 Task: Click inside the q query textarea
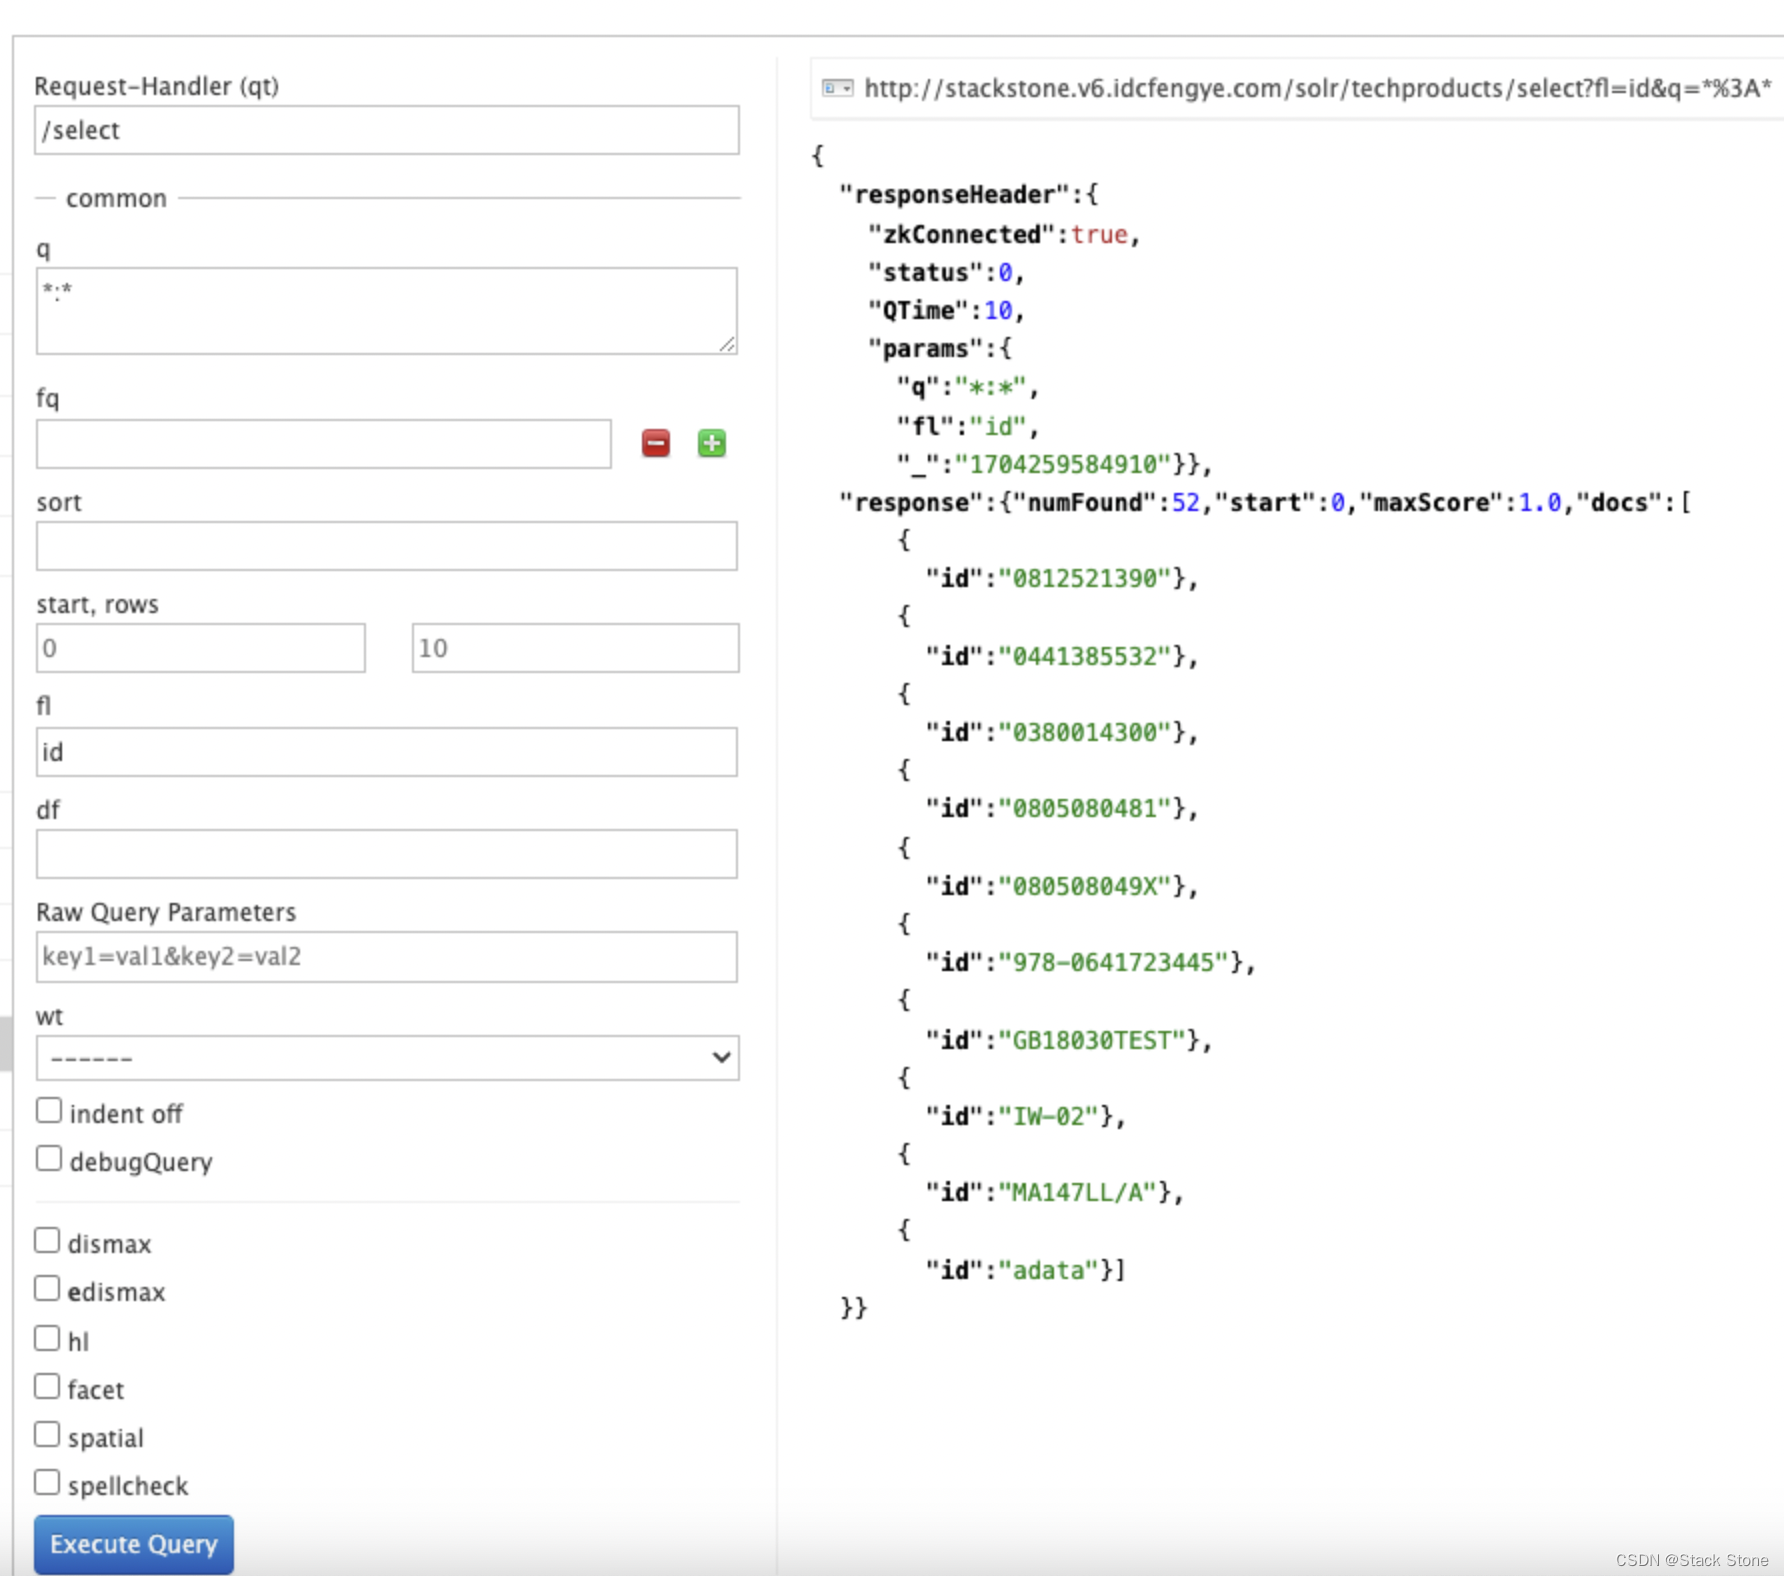387,310
